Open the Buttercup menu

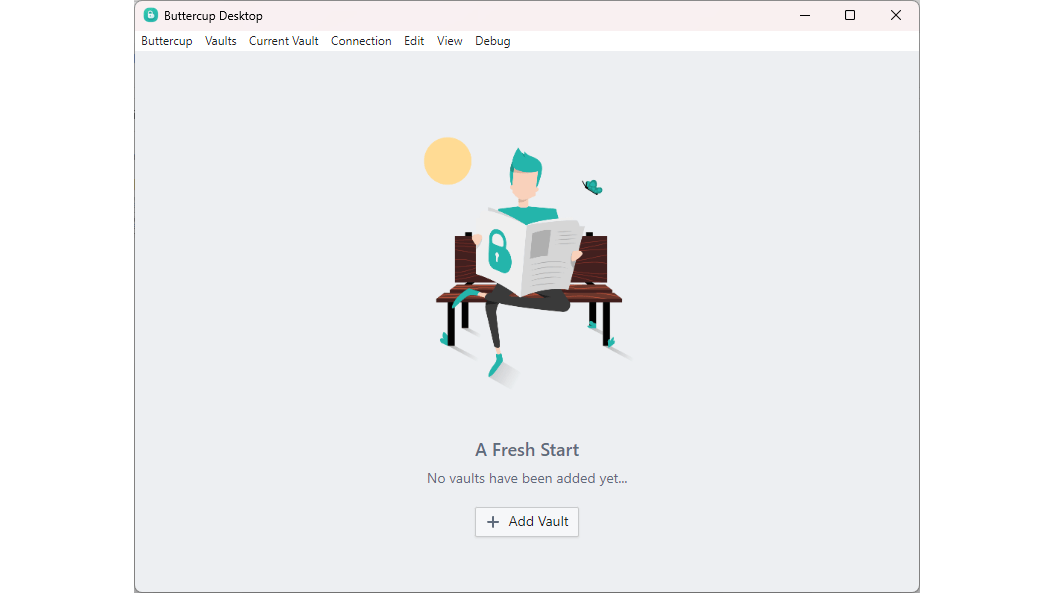167,41
